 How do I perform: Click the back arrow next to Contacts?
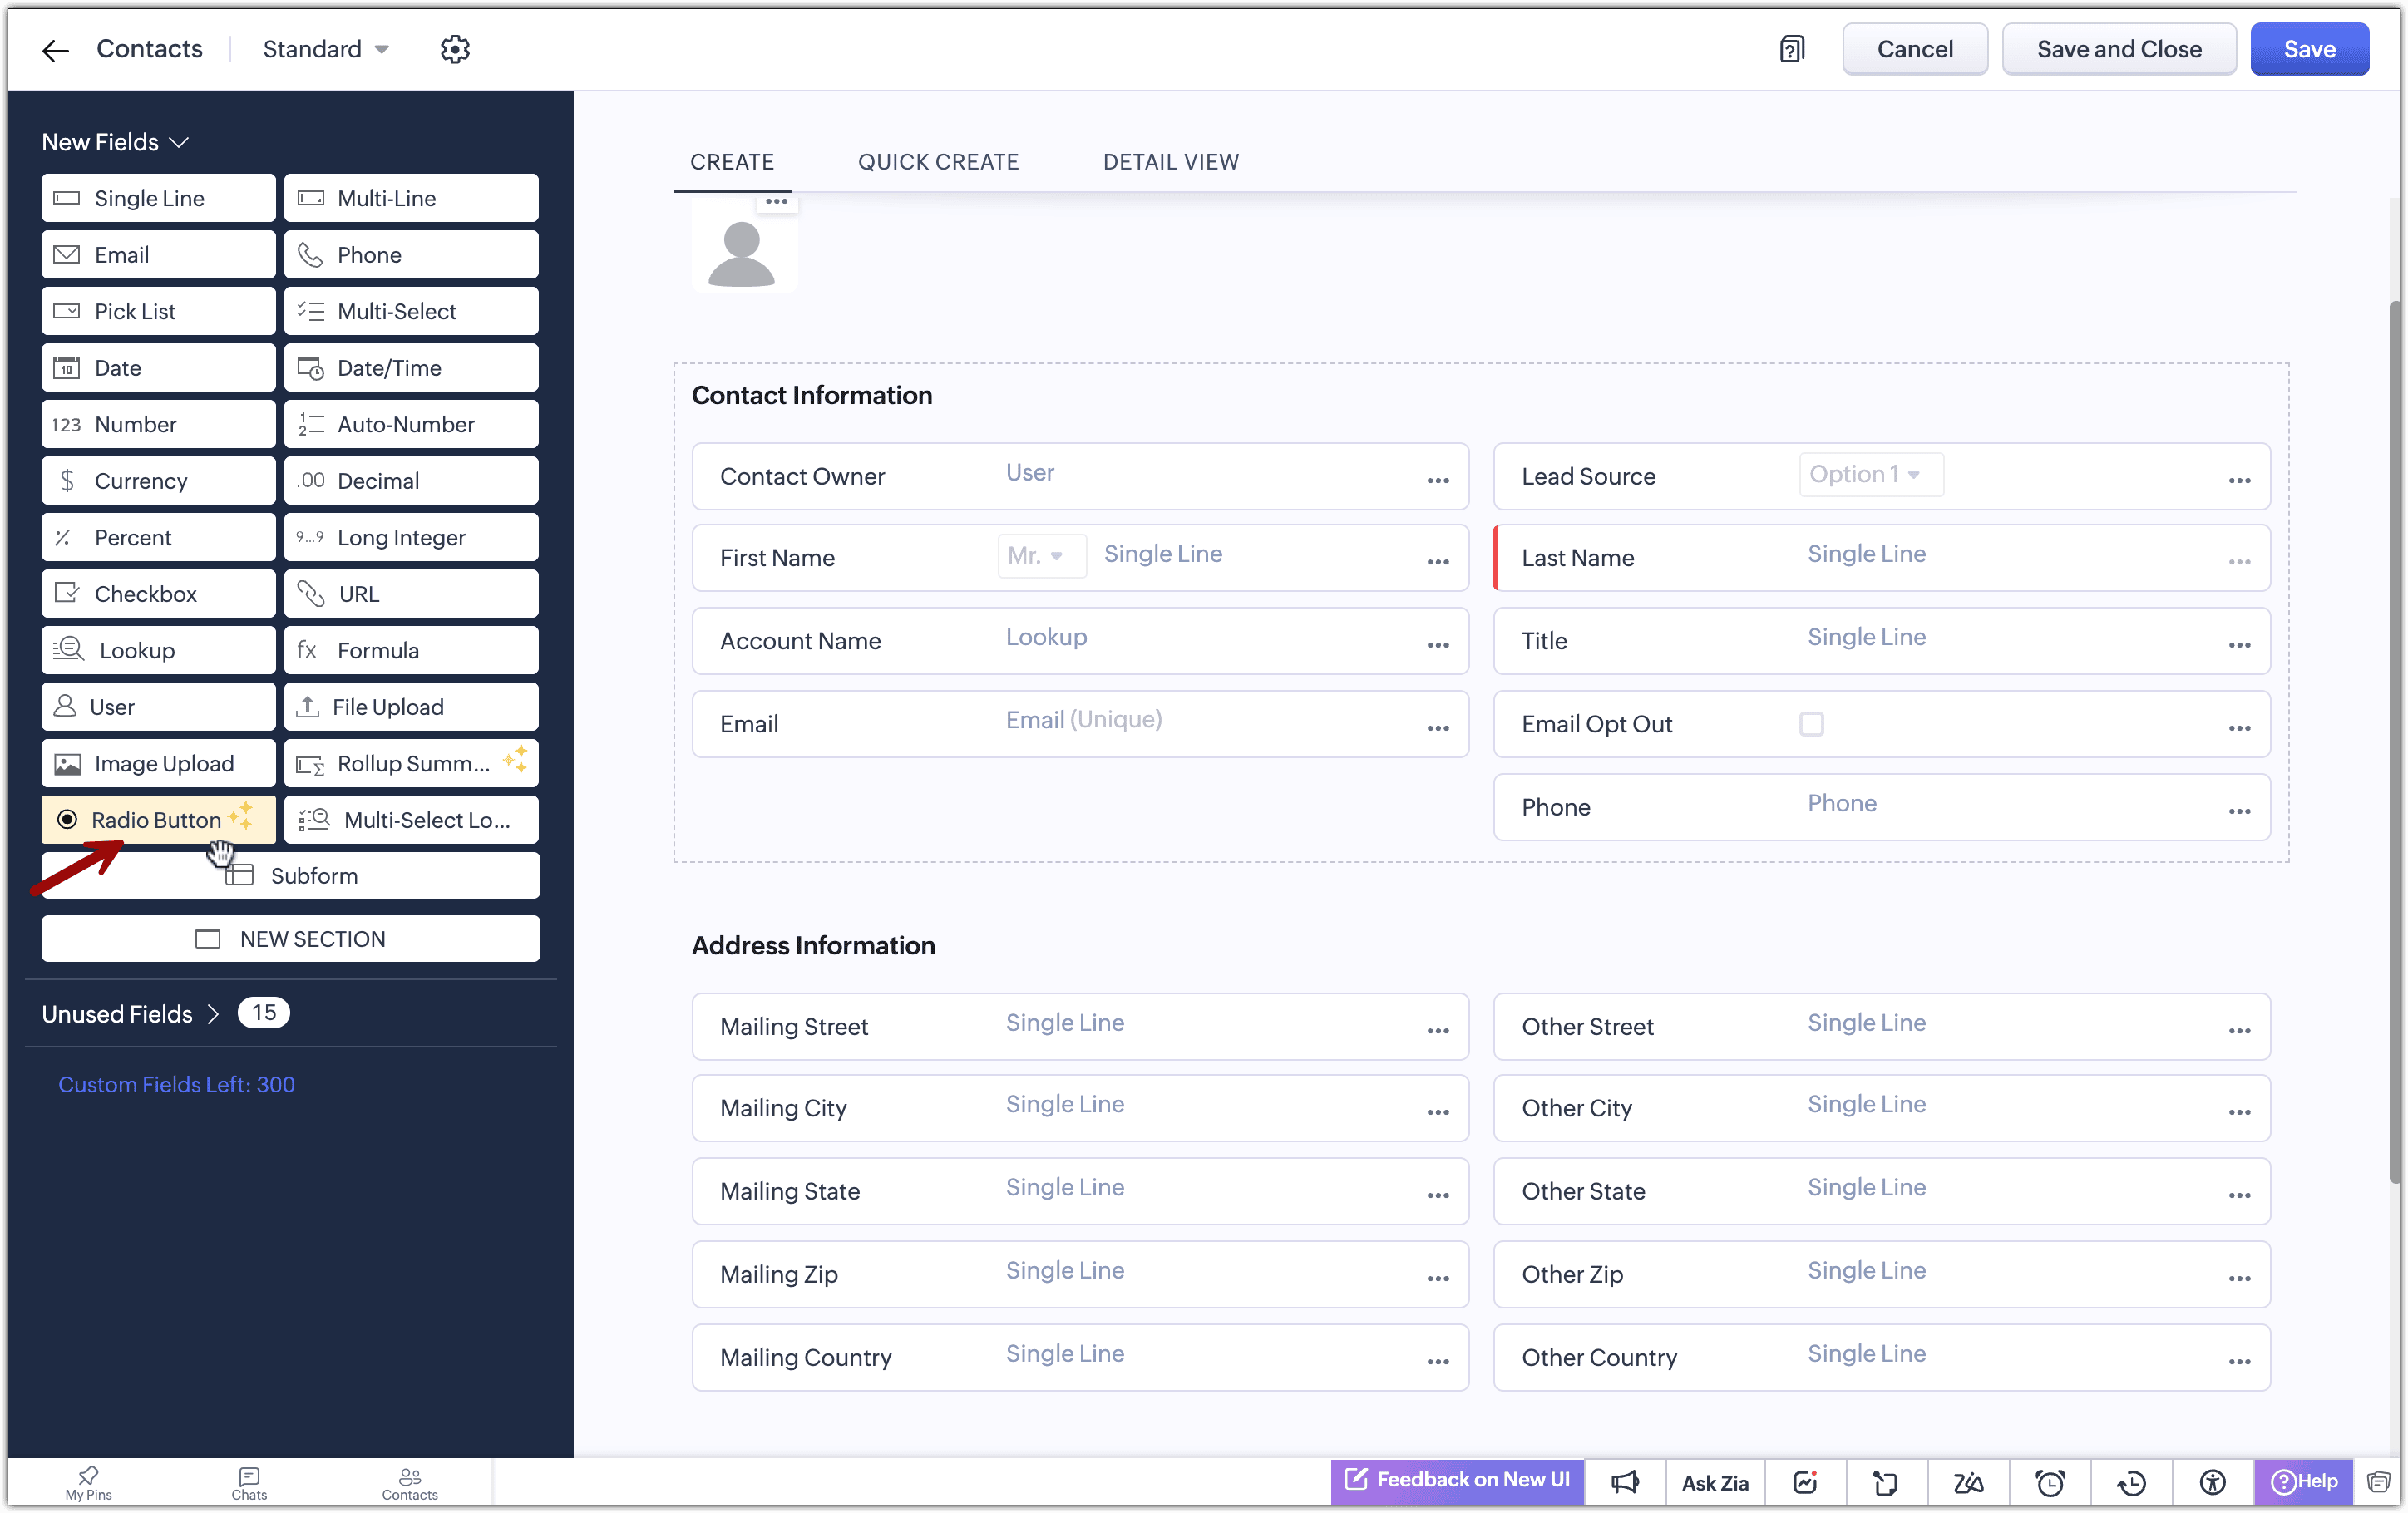tap(55, 50)
